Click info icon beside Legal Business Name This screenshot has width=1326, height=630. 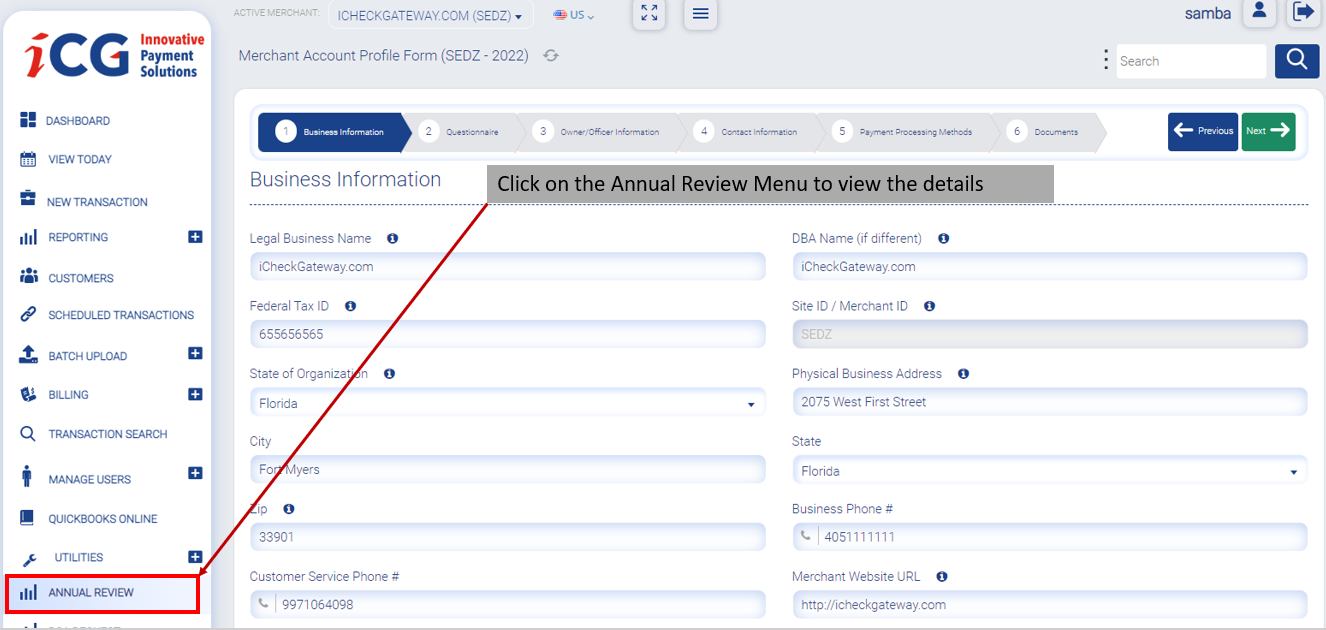[x=392, y=239]
